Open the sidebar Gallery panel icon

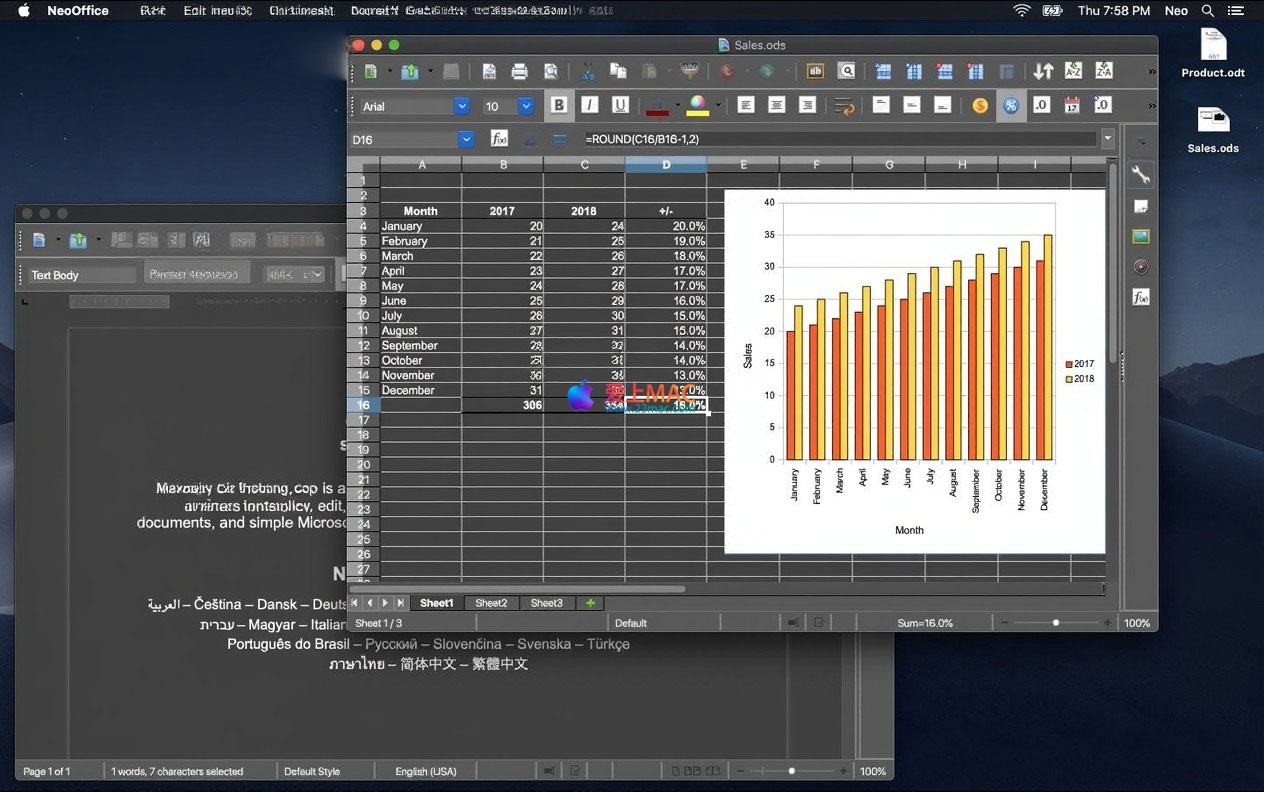[x=1140, y=237]
